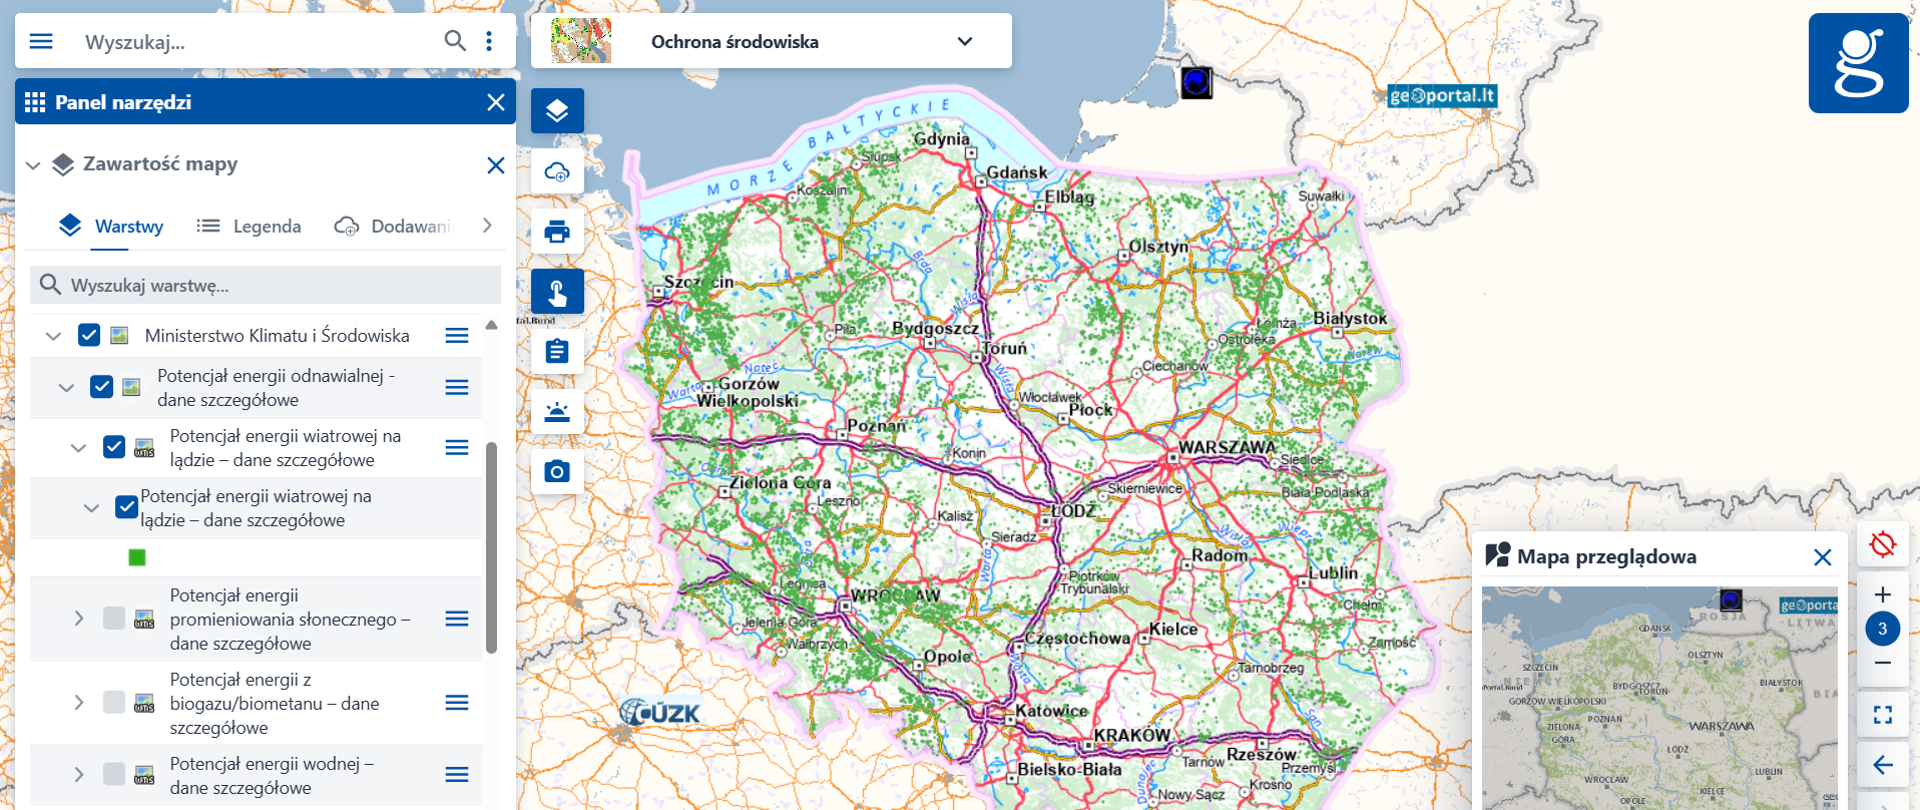Close the Panel narzędzi panel
This screenshot has width=1920, height=810.
(x=495, y=102)
